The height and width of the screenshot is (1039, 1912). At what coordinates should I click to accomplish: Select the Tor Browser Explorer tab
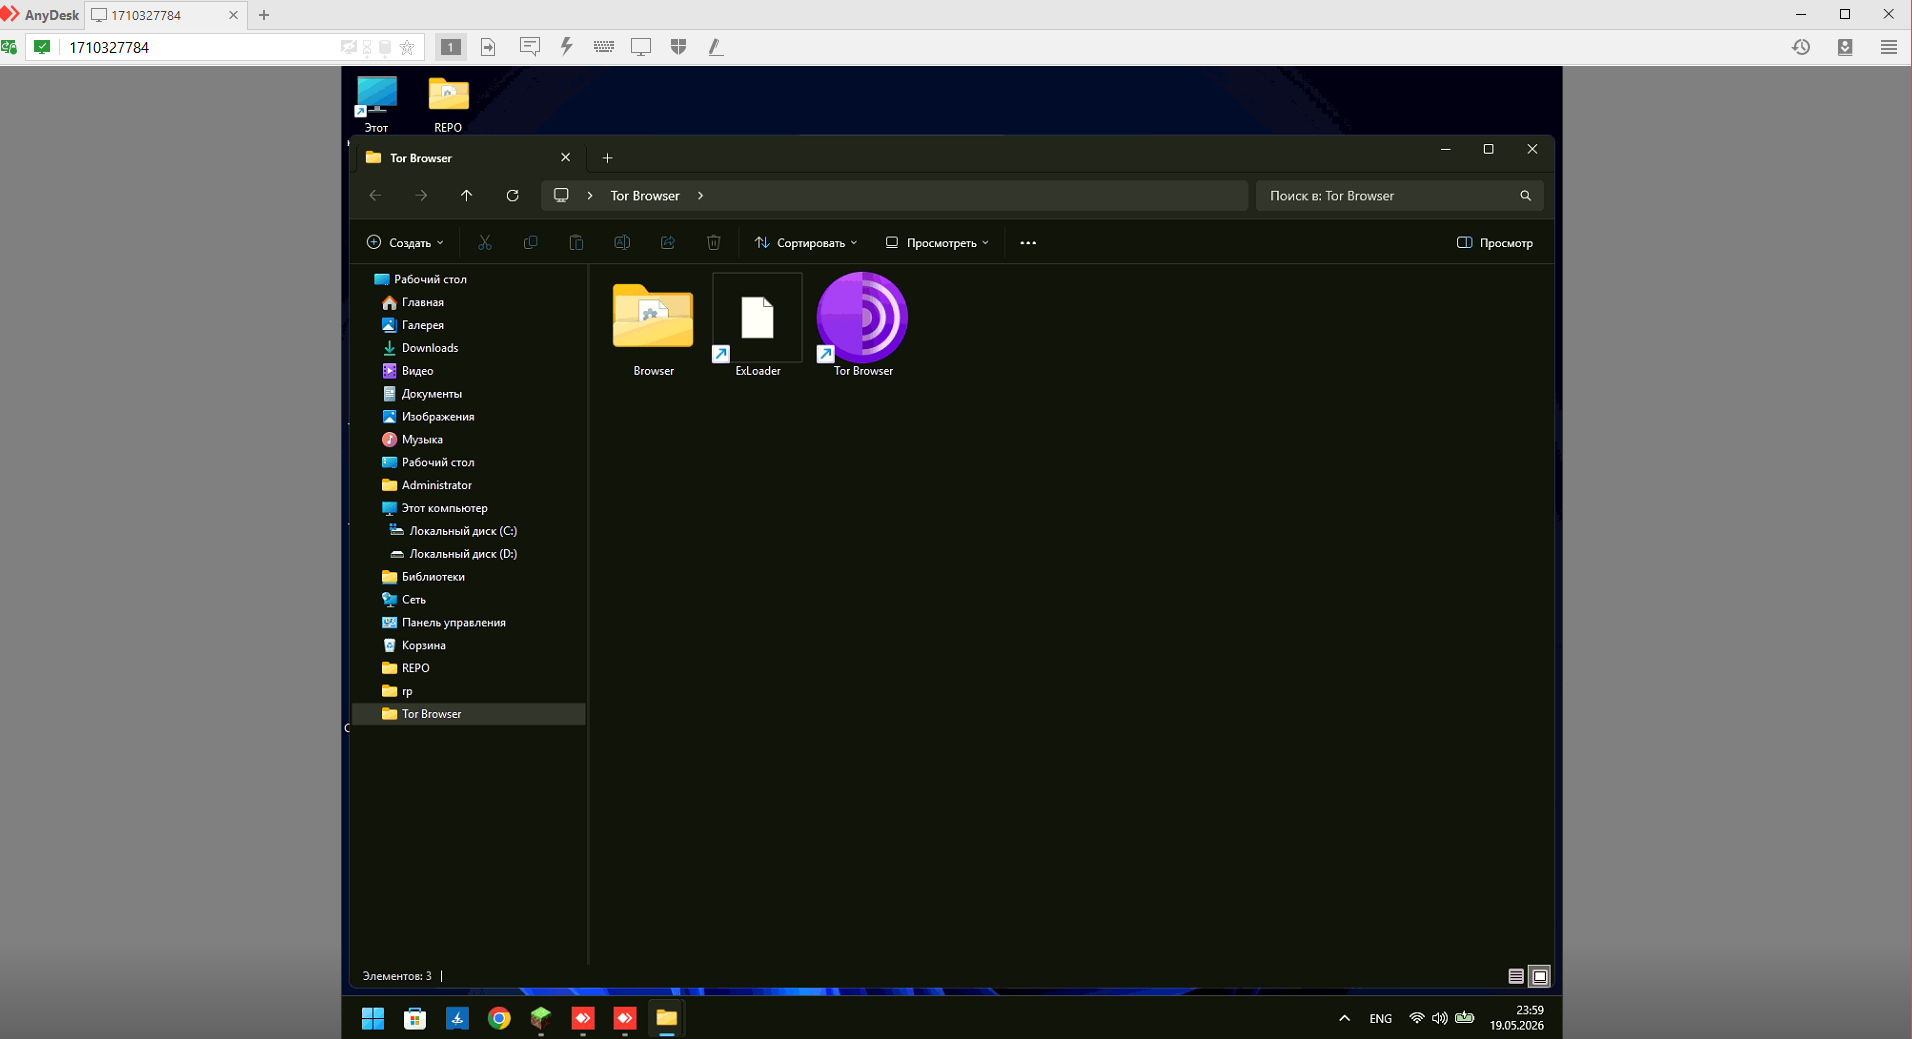point(468,158)
